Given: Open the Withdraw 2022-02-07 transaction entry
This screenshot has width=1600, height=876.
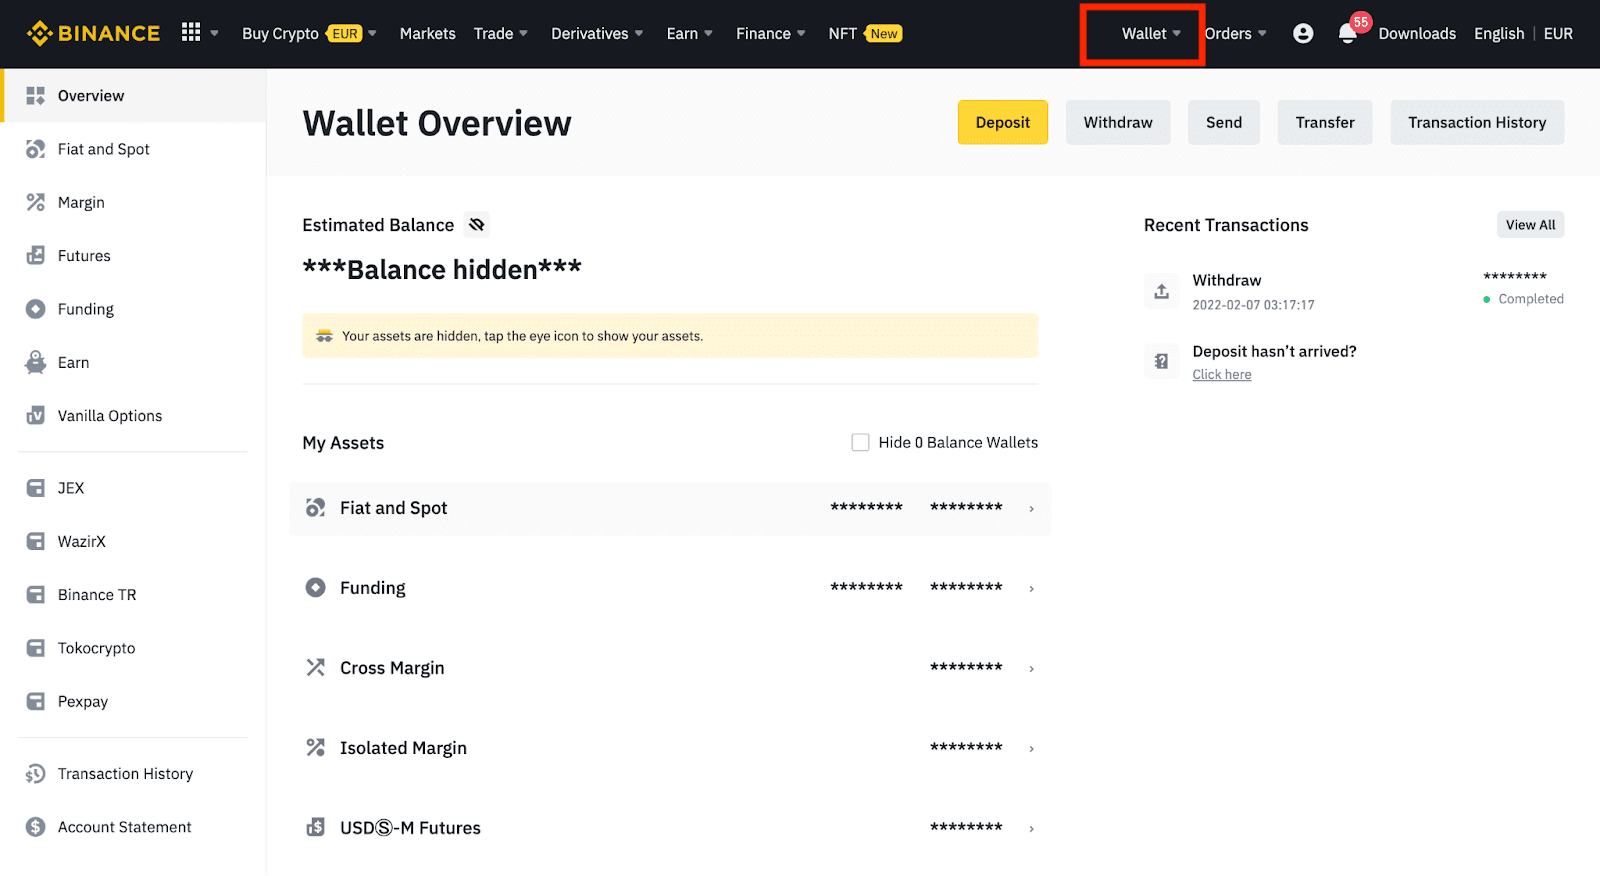Looking at the screenshot, I should [x=1354, y=291].
